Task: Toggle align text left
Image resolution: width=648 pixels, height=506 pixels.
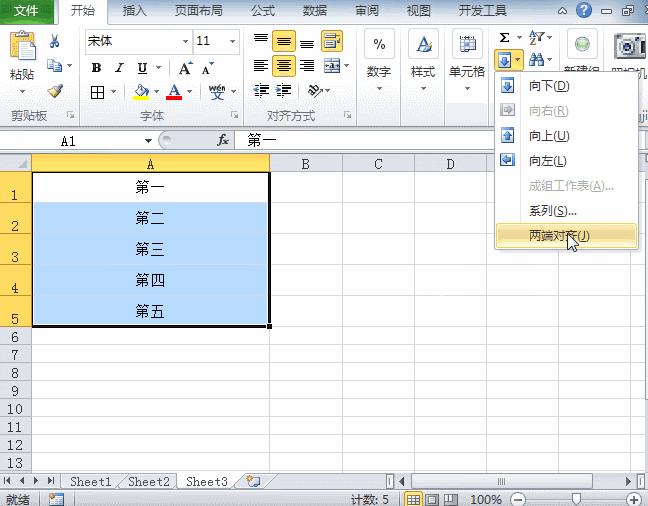Action: point(261,66)
